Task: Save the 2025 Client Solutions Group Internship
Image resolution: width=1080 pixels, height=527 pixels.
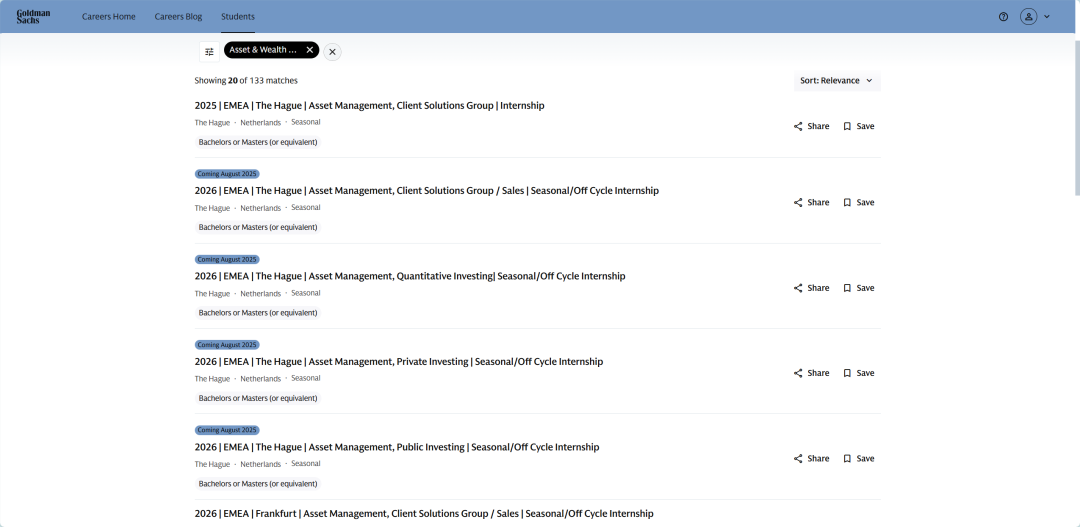Action: (859, 126)
